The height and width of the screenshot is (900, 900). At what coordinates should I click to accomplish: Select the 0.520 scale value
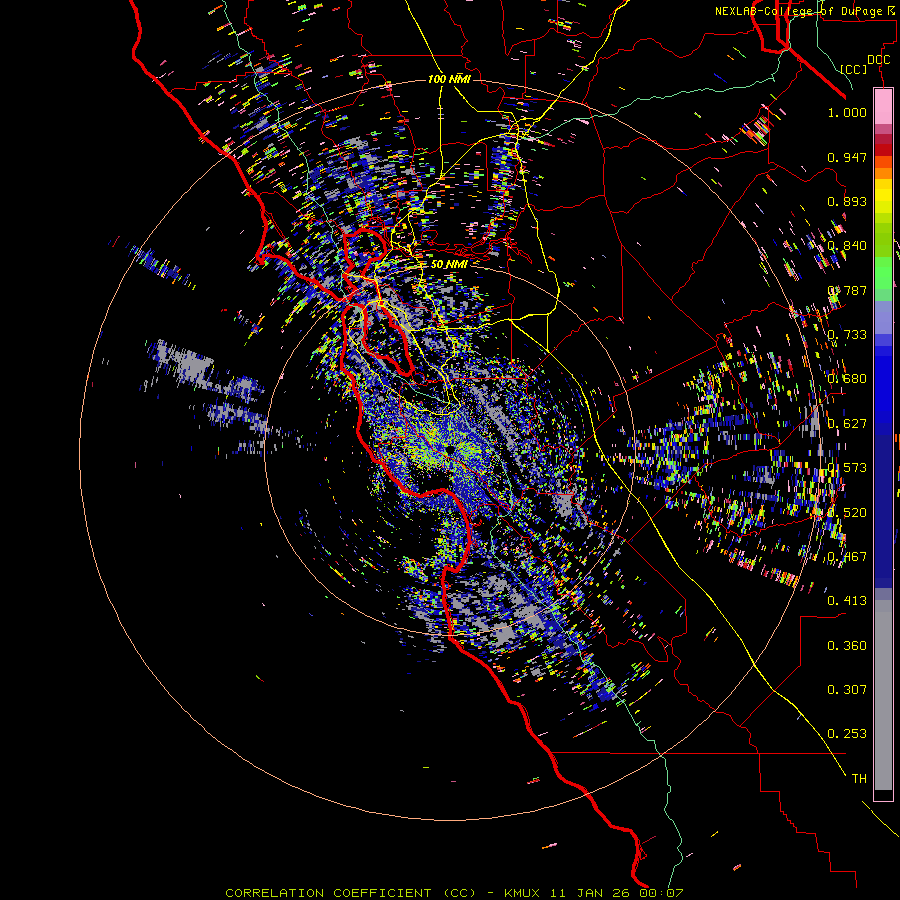(847, 513)
